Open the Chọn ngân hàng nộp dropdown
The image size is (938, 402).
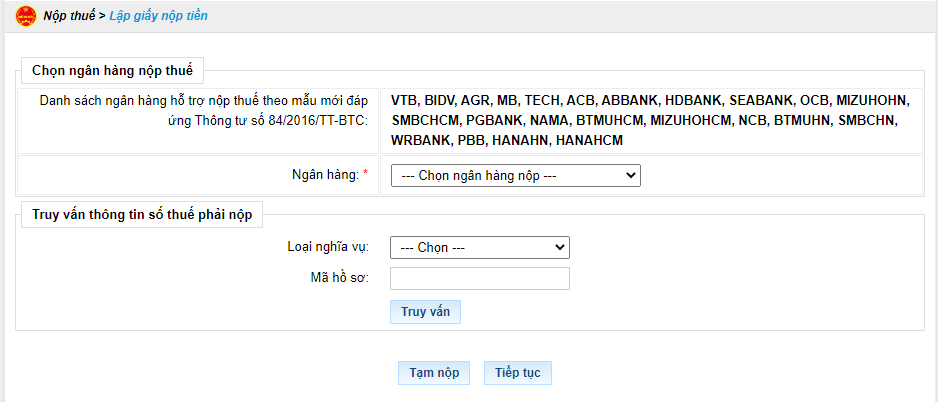[x=516, y=176]
